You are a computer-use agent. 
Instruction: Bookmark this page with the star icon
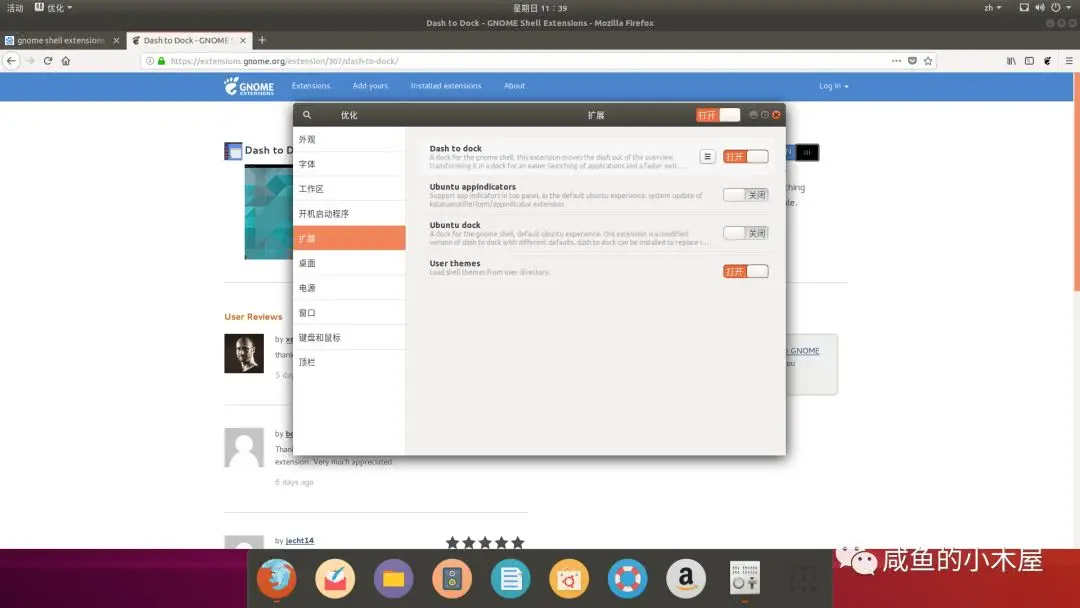(928, 61)
